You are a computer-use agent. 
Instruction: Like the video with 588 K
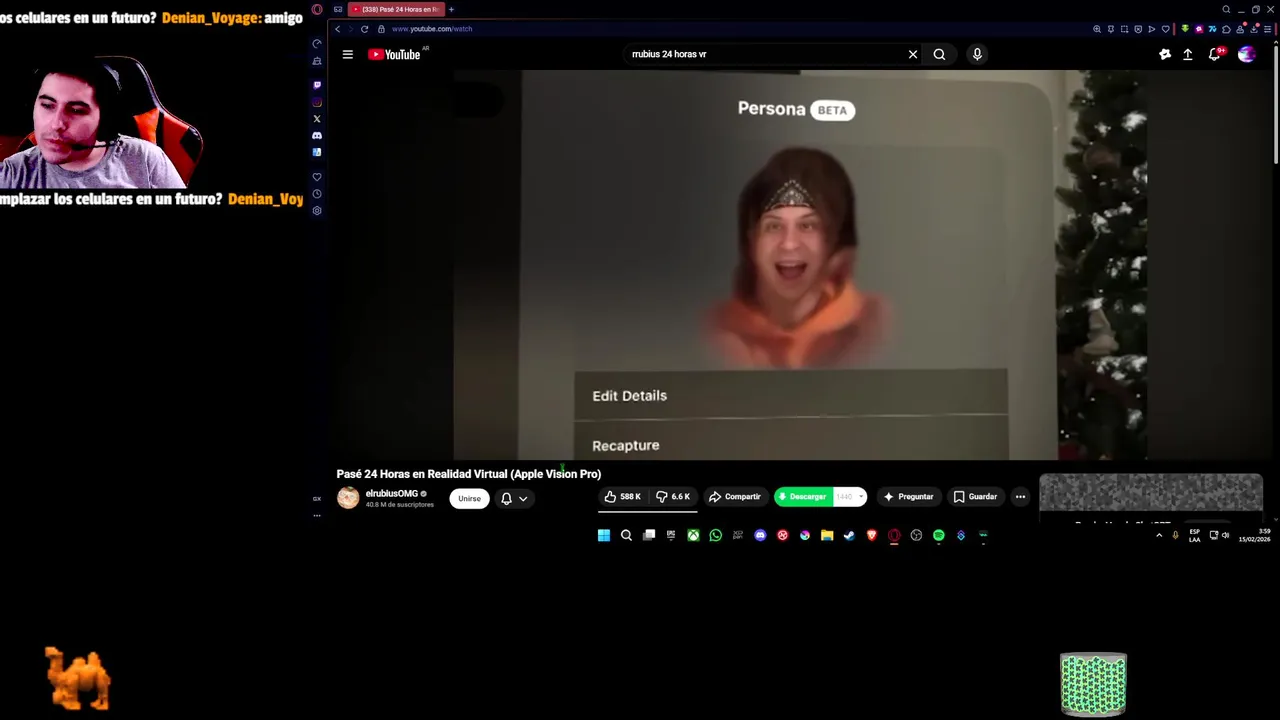pos(622,497)
